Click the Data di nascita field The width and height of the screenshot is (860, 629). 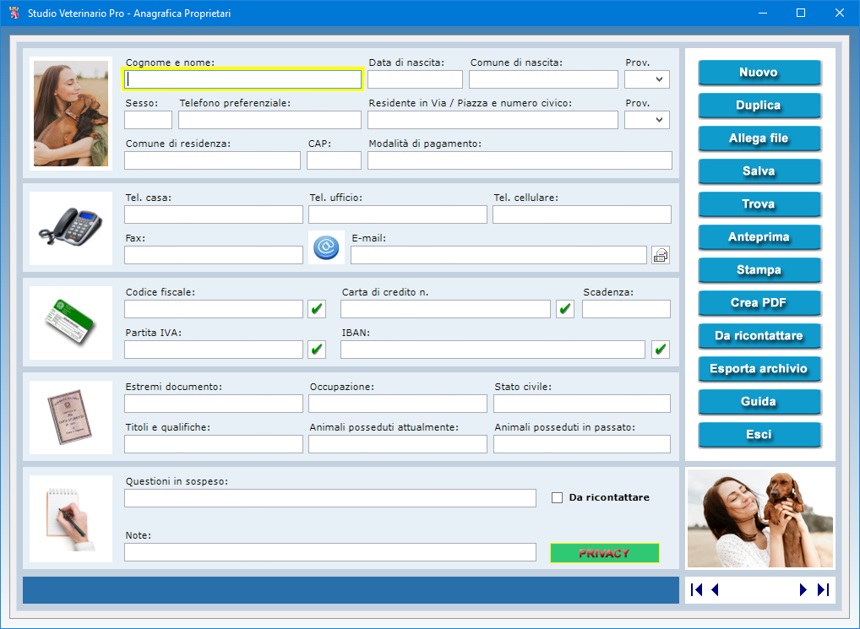point(415,80)
